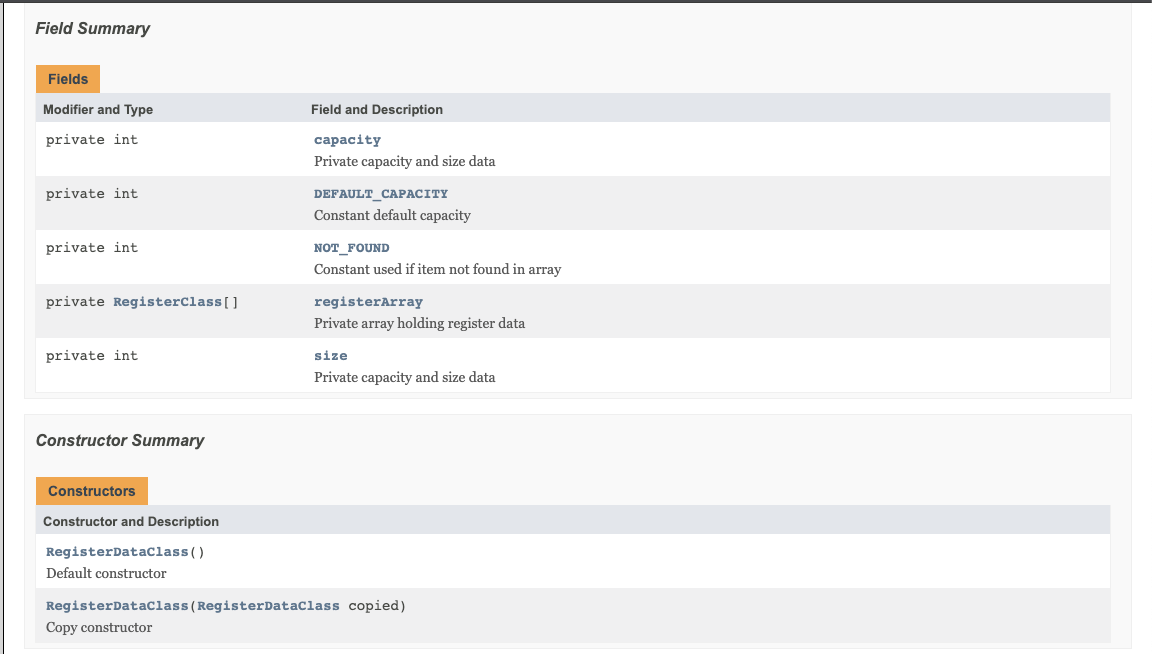Click the 'Constant default capacity' description text
The height and width of the screenshot is (654, 1152).
(x=392, y=215)
